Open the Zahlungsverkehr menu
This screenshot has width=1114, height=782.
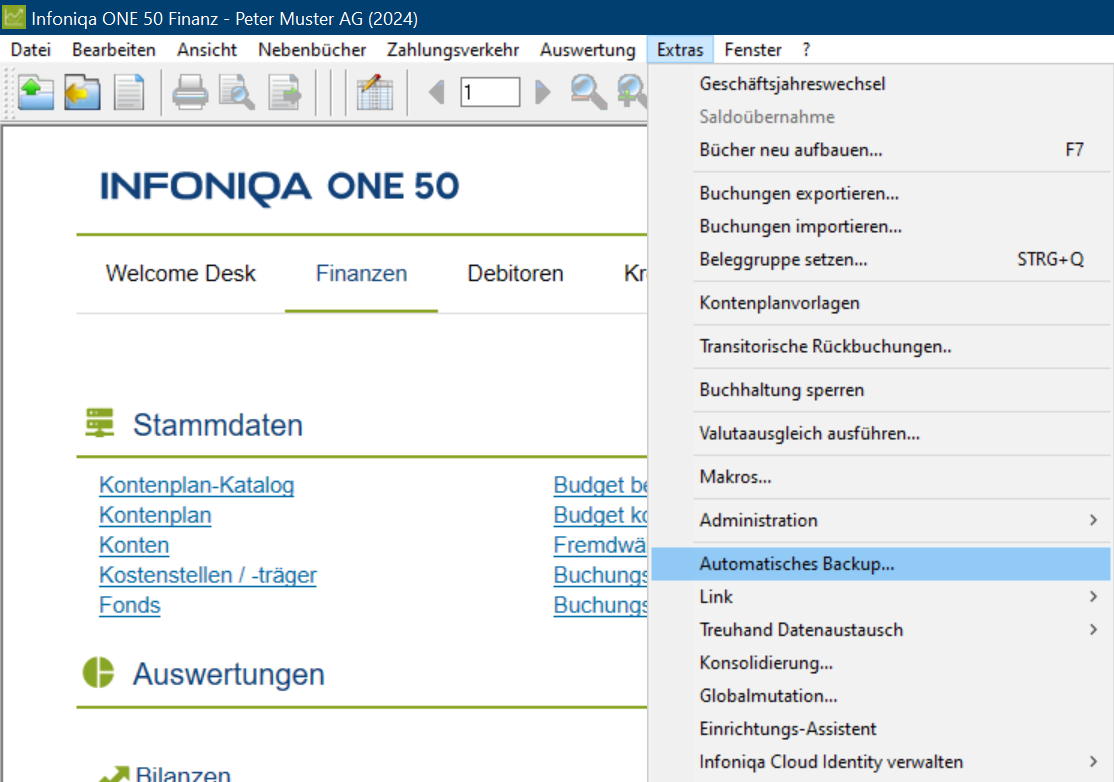pos(453,50)
